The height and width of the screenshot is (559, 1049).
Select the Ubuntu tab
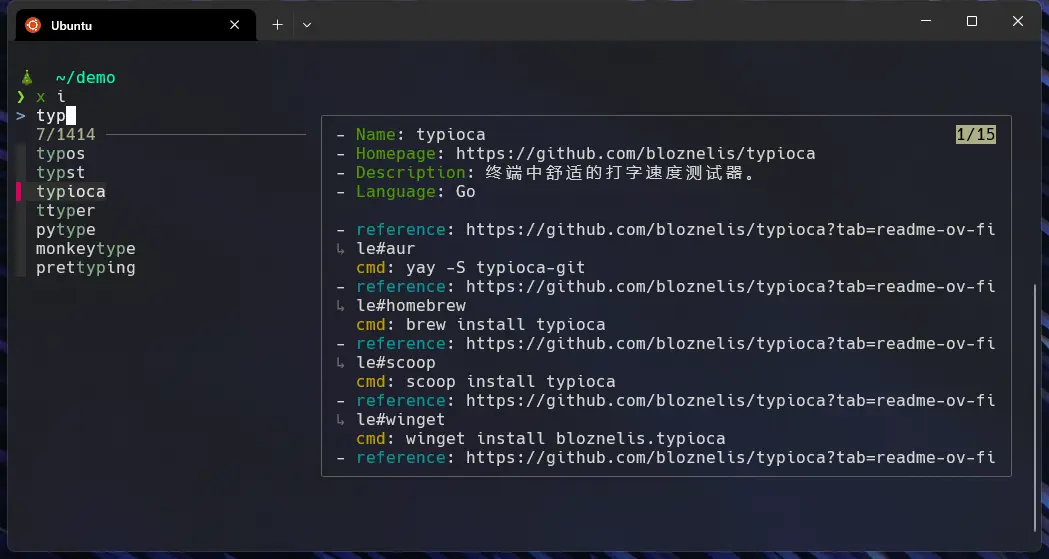click(x=136, y=25)
